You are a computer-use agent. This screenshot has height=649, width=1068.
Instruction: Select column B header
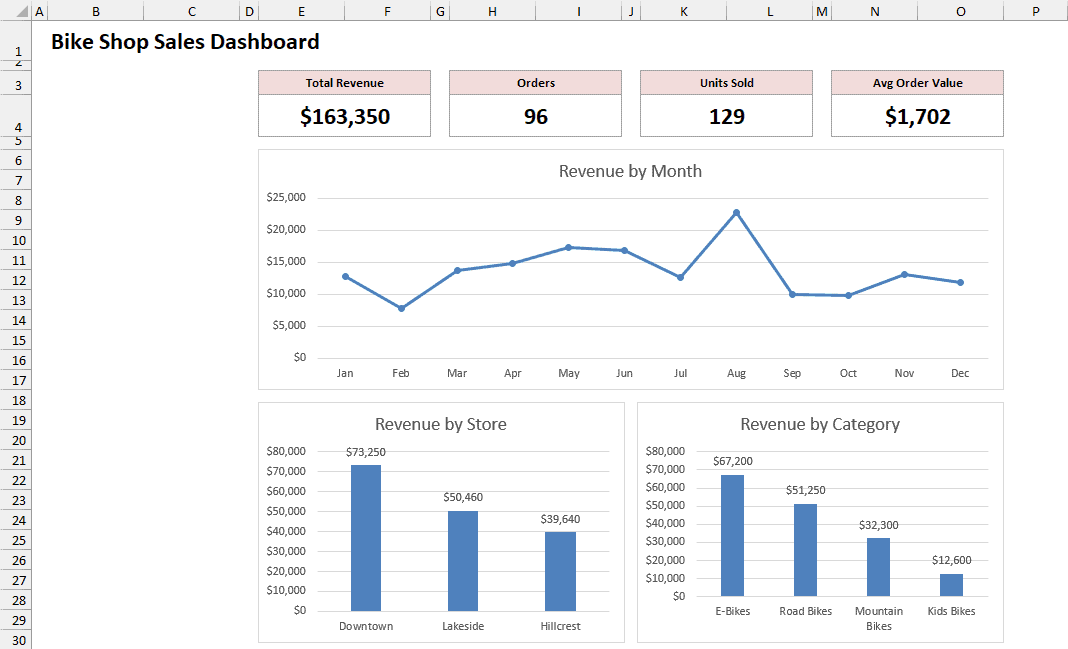95,11
